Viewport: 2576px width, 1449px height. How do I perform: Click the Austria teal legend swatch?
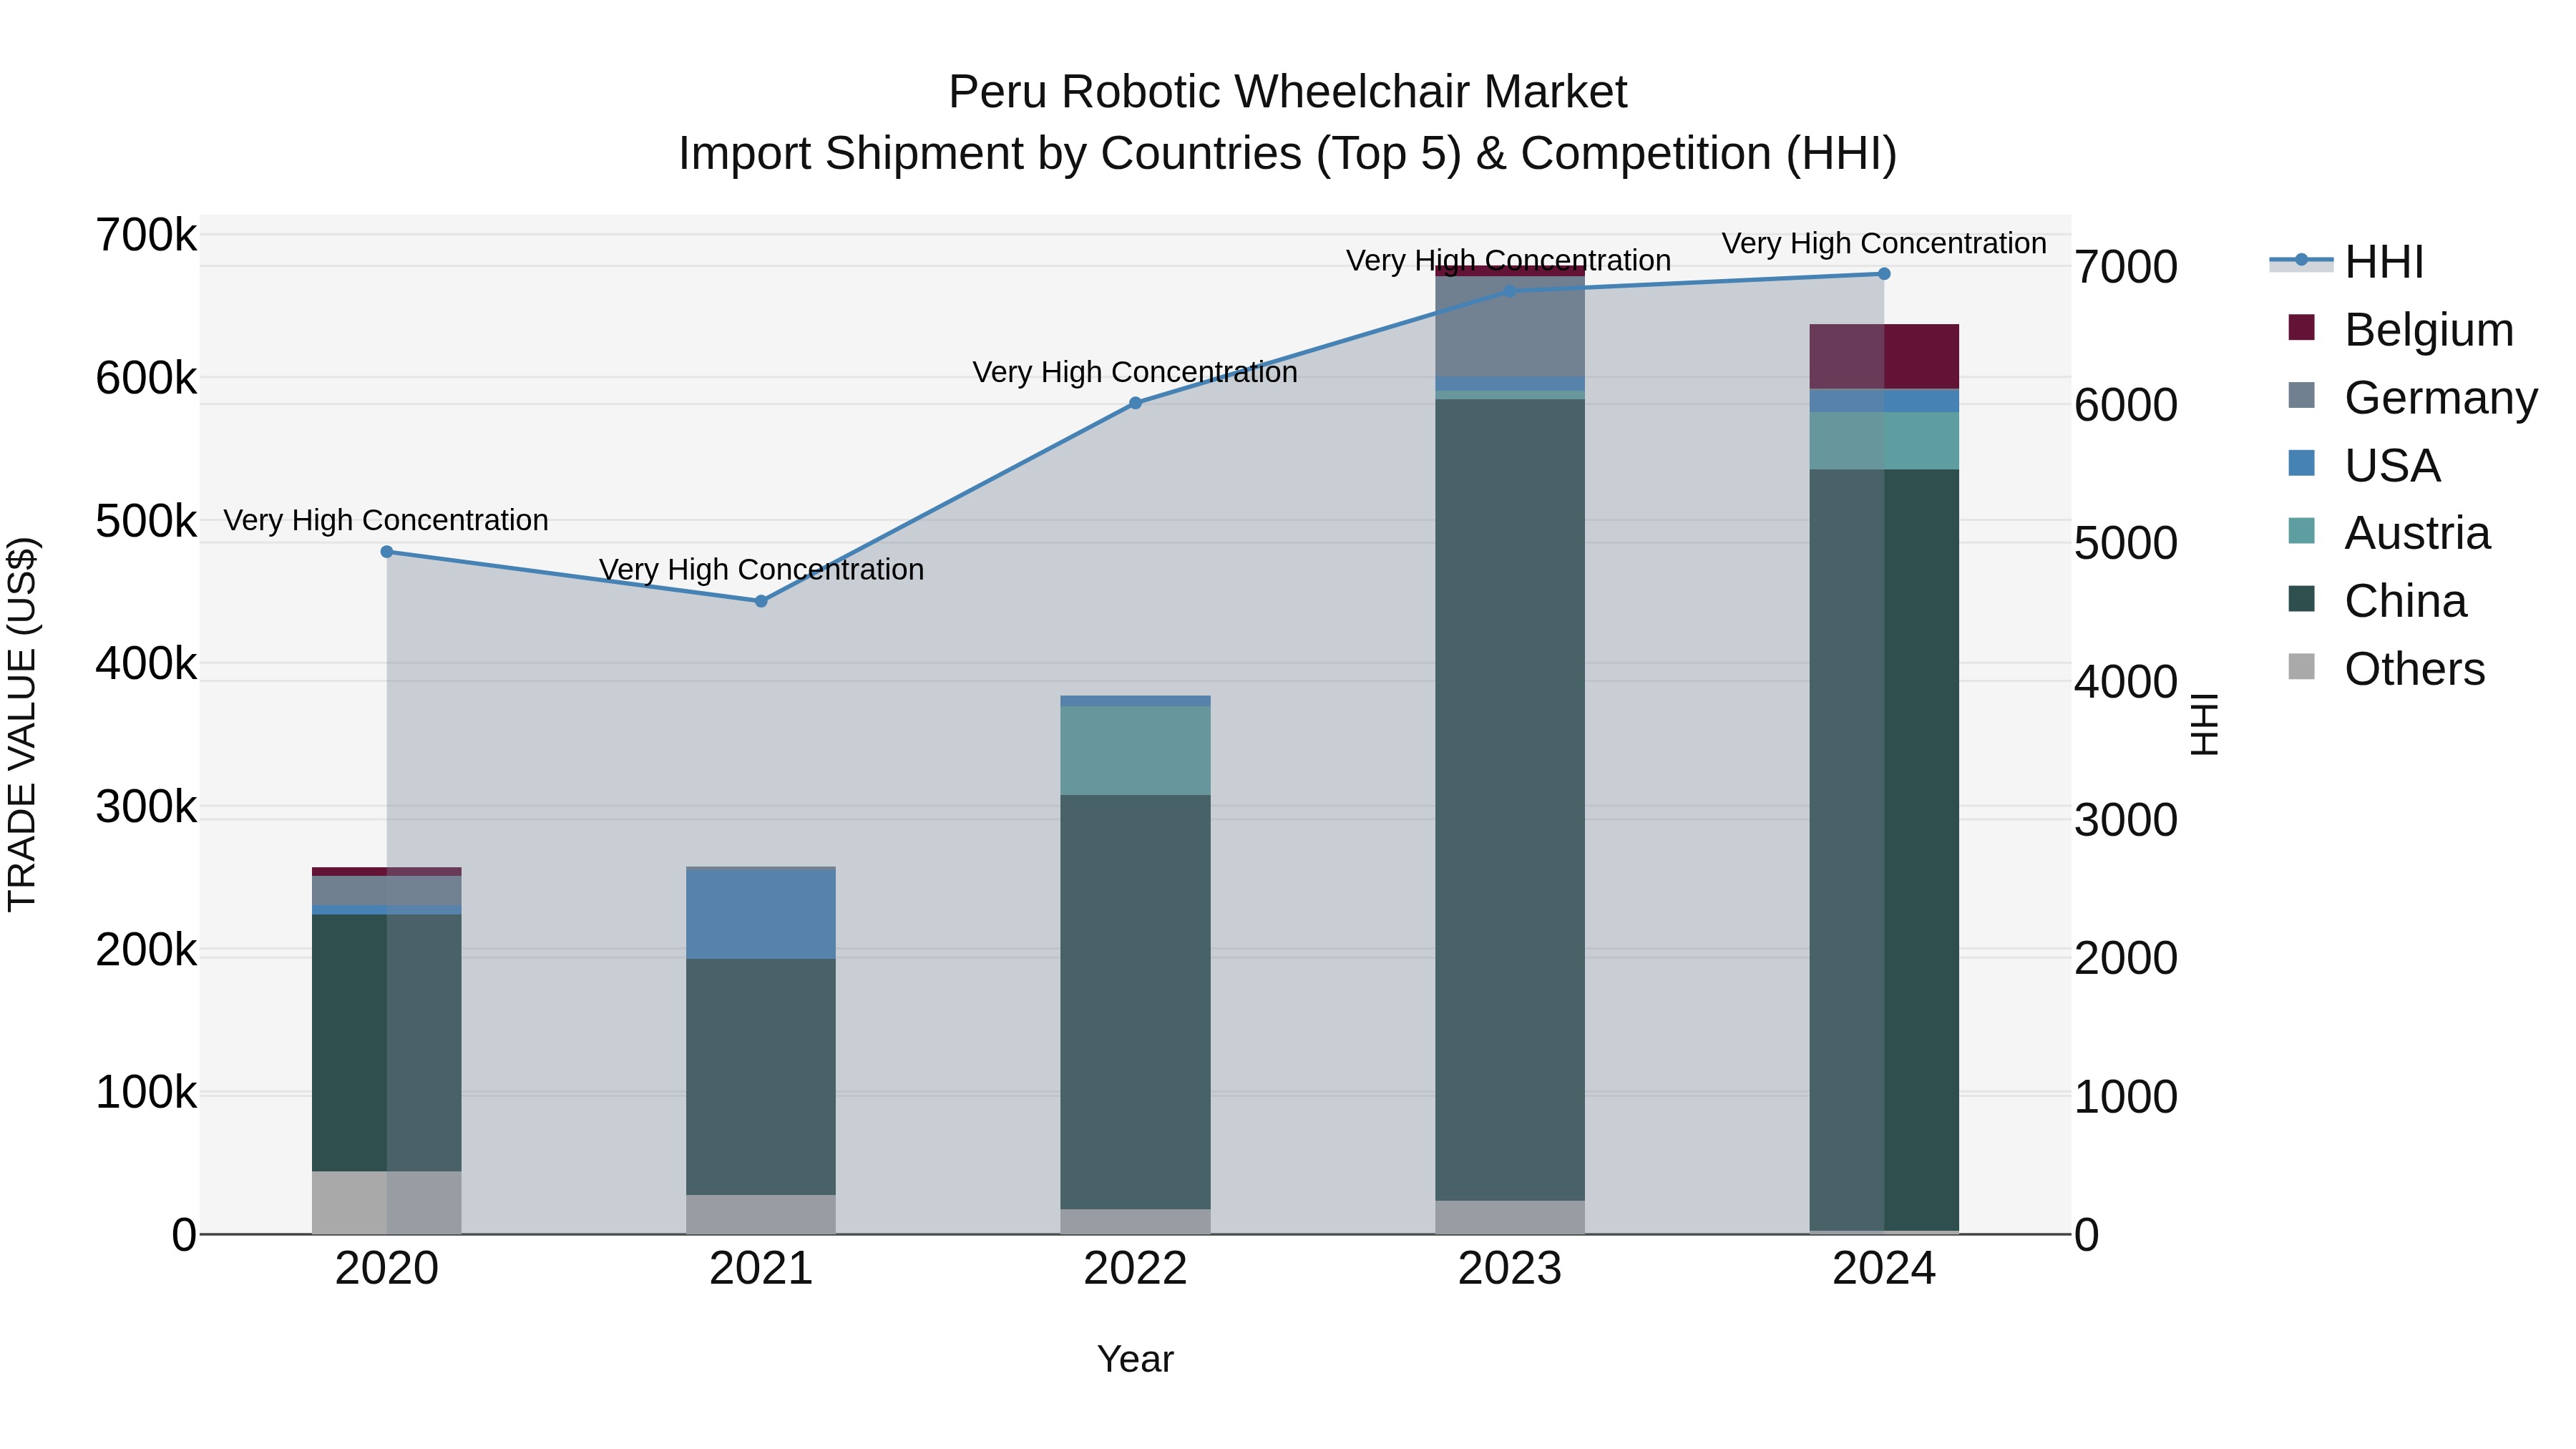2301,531
